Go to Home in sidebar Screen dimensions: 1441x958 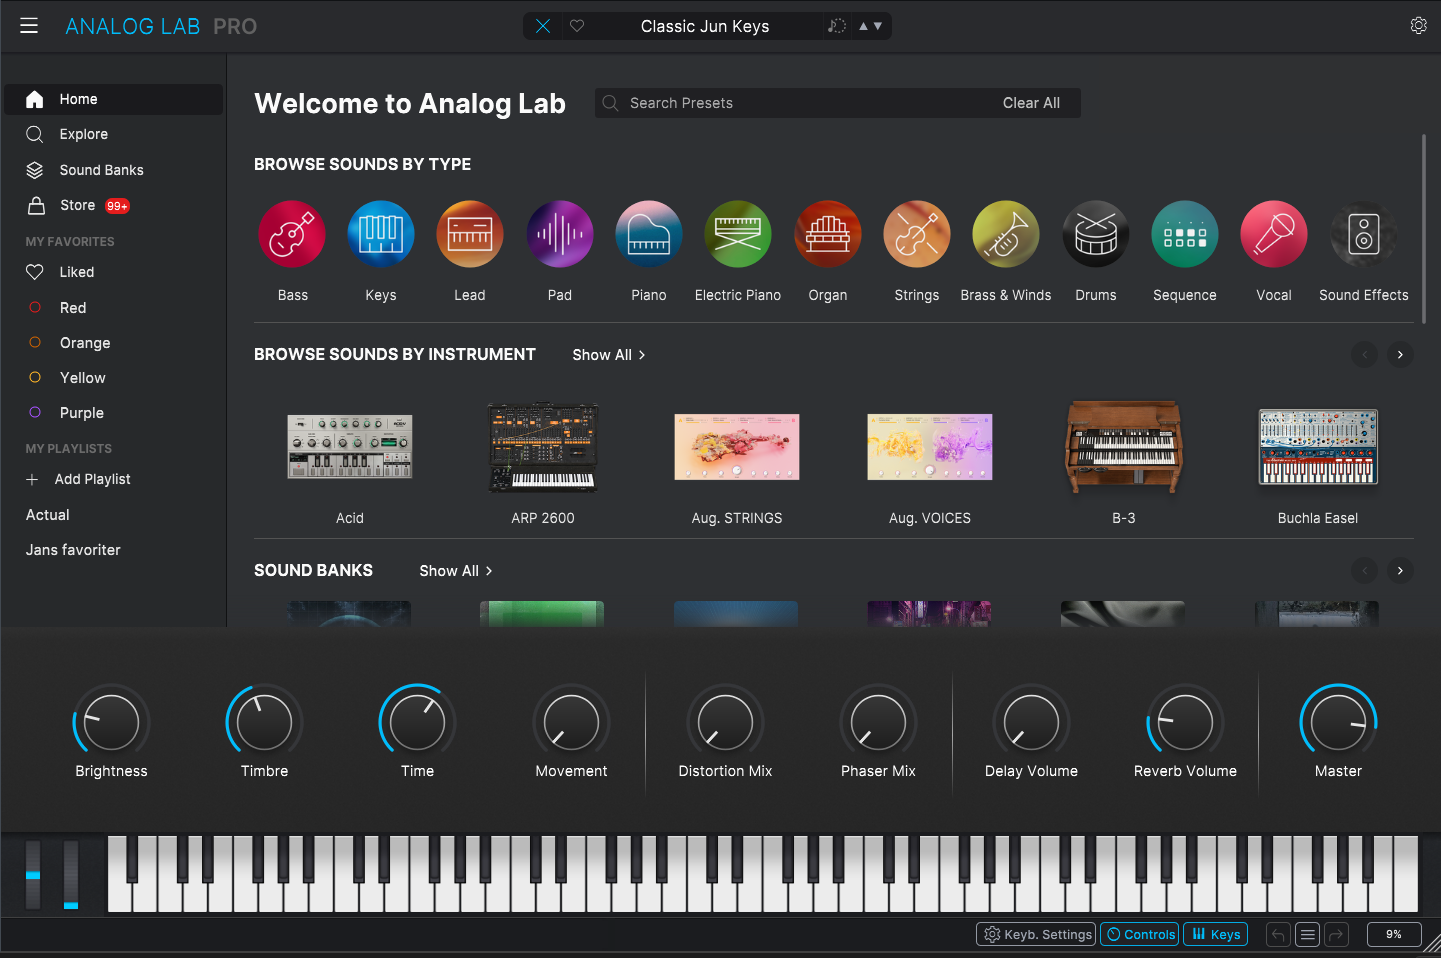(114, 99)
